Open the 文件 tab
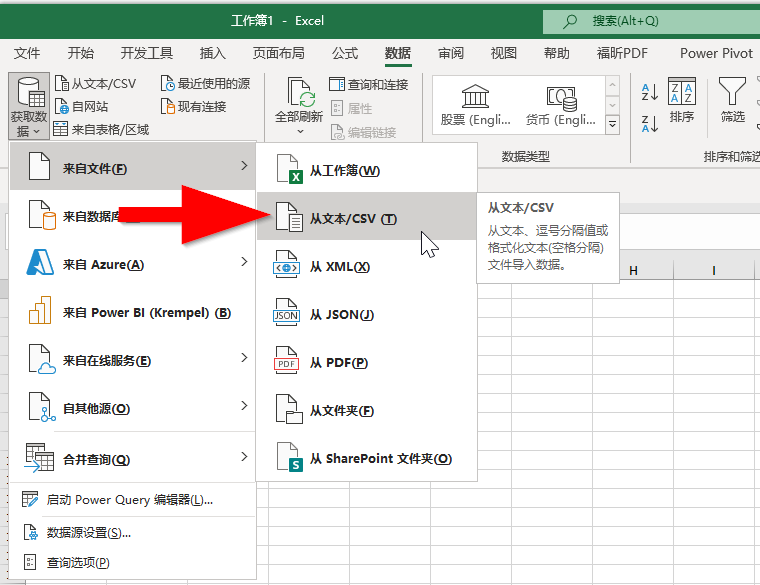Image resolution: width=760 pixels, height=585 pixels. [27, 53]
